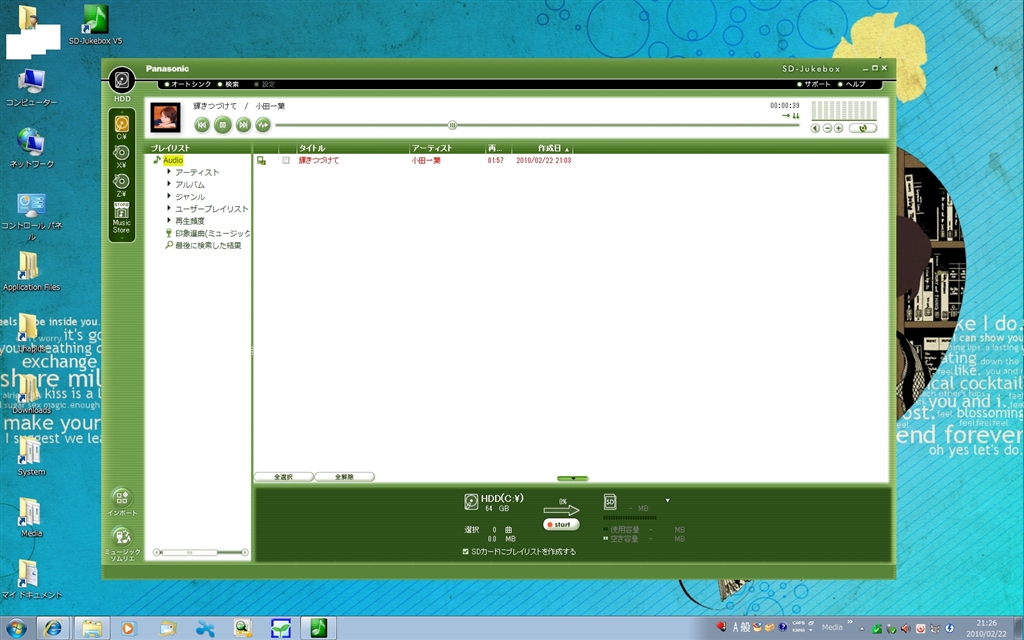Click the playback seek slider handle
The width and height of the screenshot is (1024, 640).
click(x=452, y=125)
